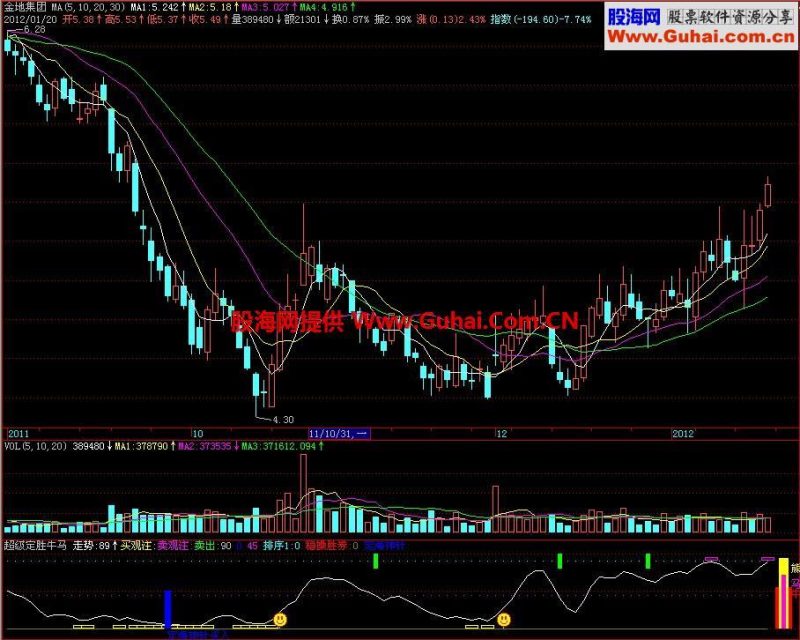The width and height of the screenshot is (800, 640).
Task: Click the tallest red volume bar
Action: pos(304,494)
